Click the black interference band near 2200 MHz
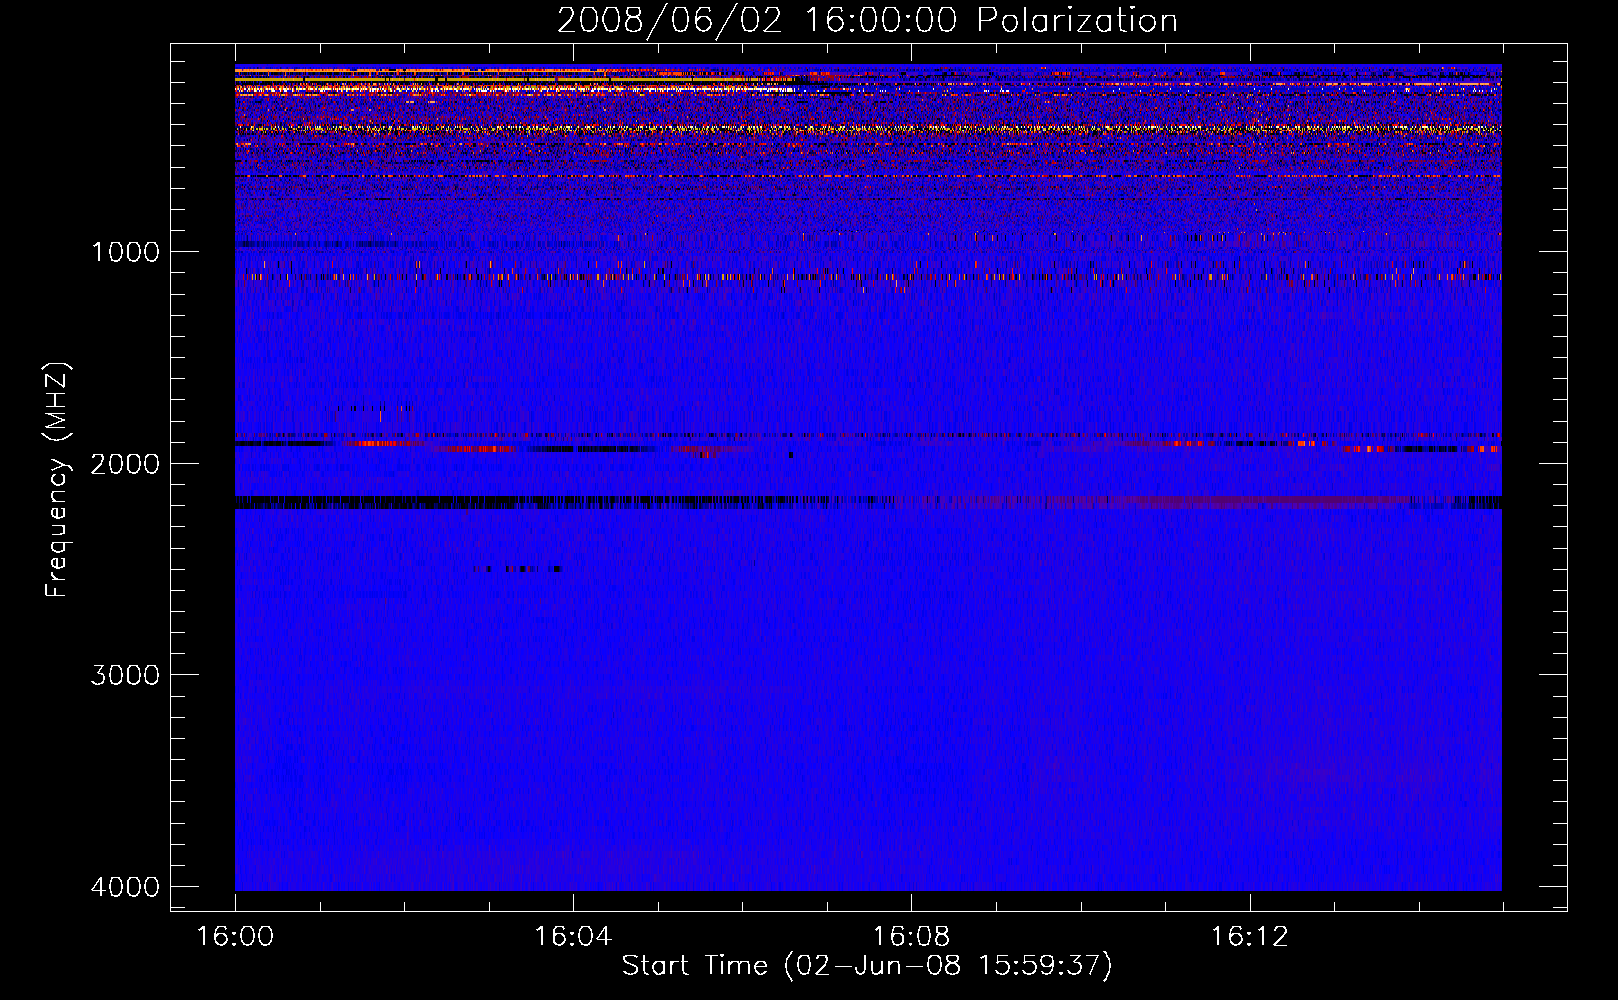Viewport: 1618px width, 1000px height. pyautogui.click(x=868, y=502)
